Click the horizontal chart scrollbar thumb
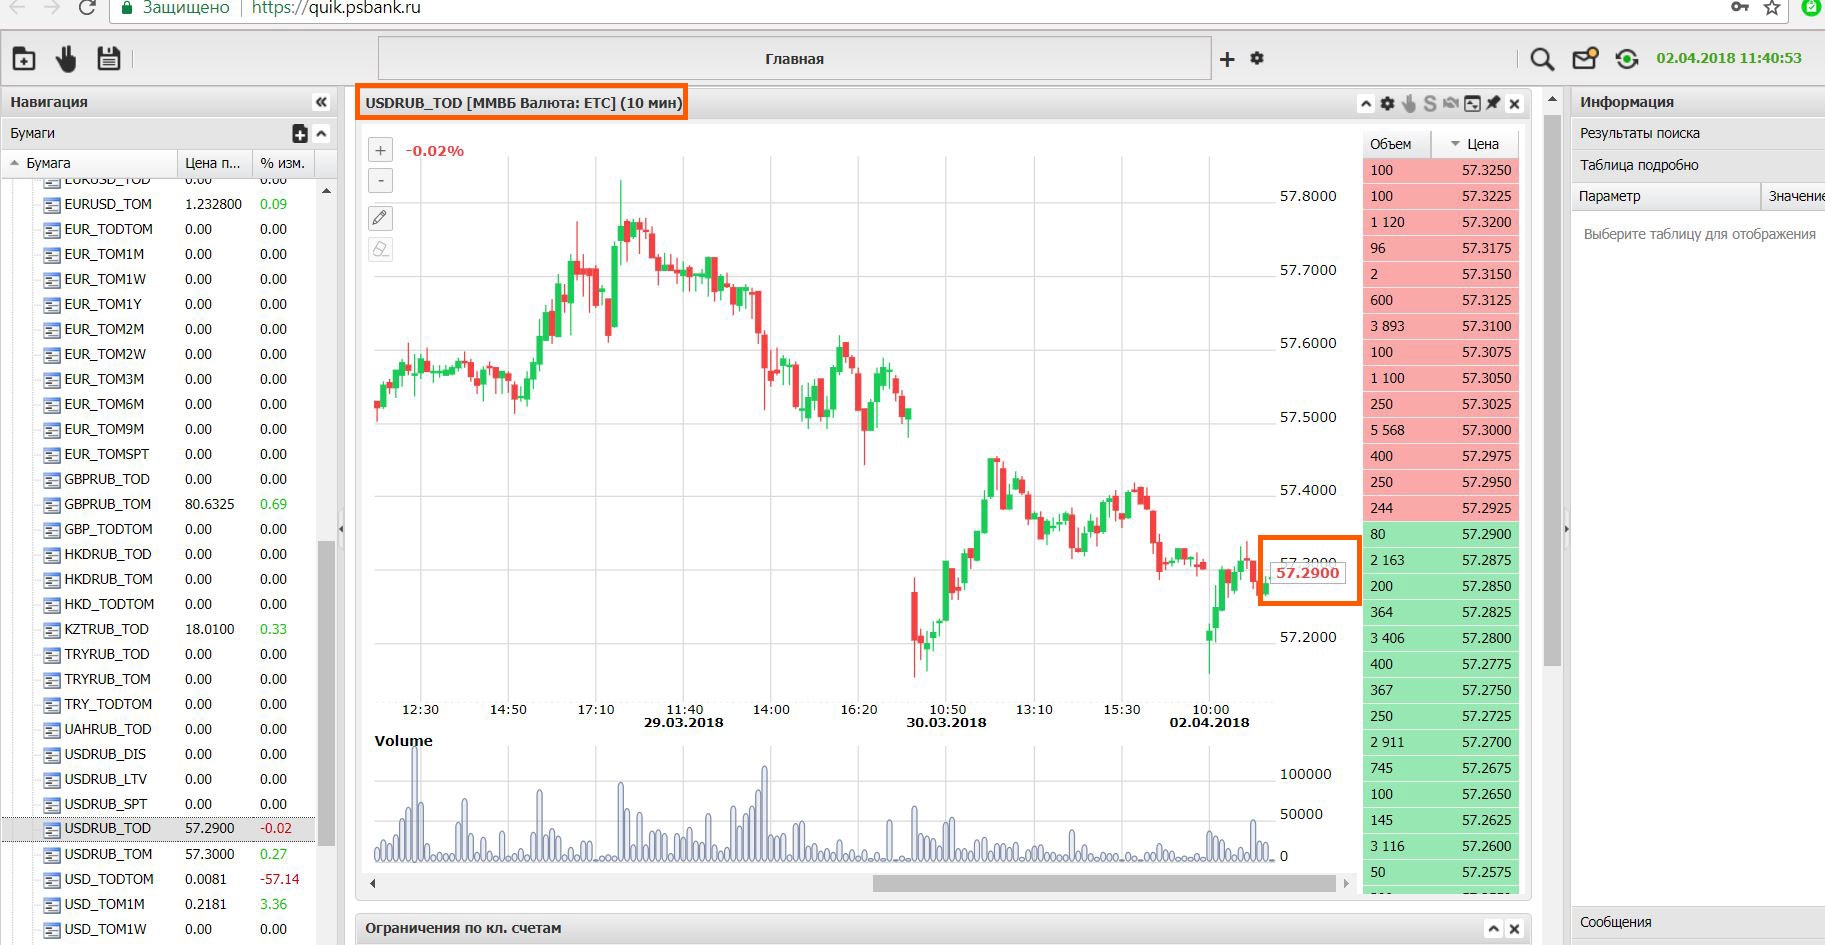Viewport: 1825px width, 945px height. coord(1104,884)
